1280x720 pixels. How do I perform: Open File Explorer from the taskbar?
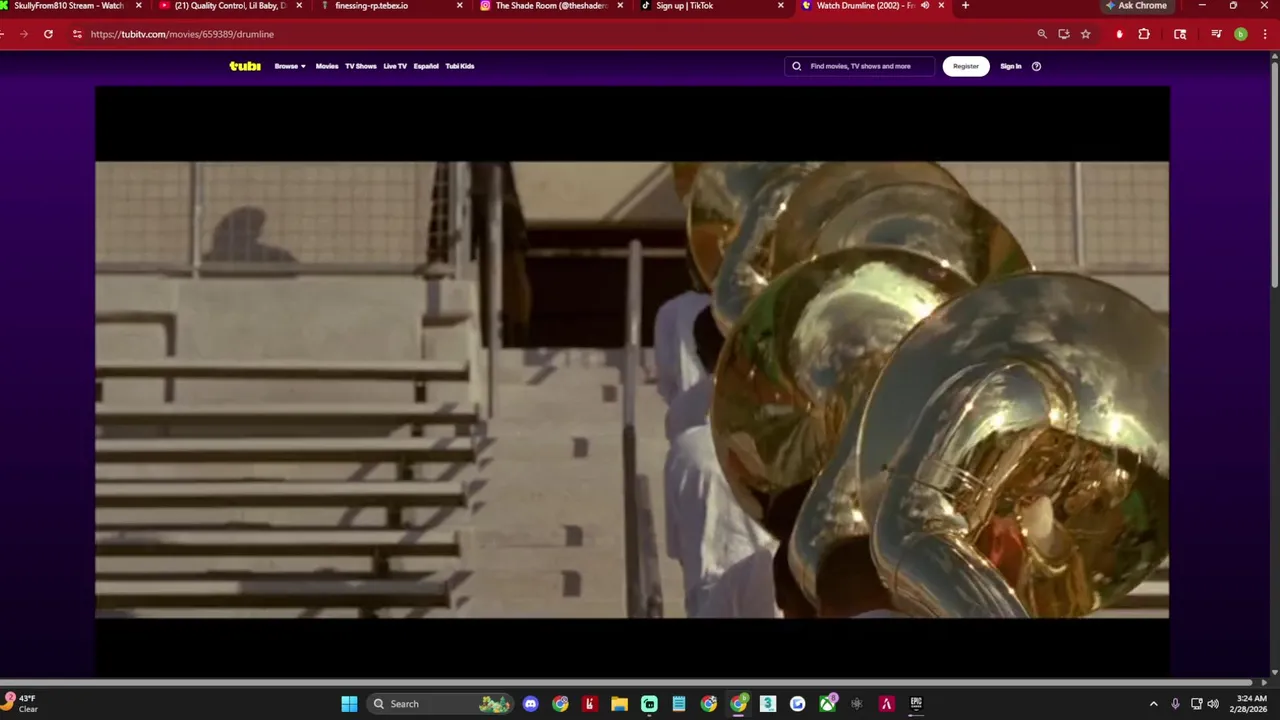[619, 704]
